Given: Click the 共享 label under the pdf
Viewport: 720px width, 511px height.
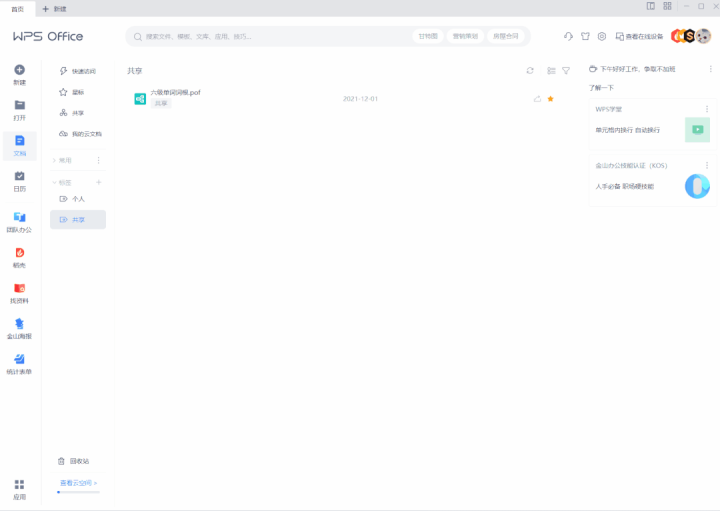Looking at the screenshot, I should point(161,103).
